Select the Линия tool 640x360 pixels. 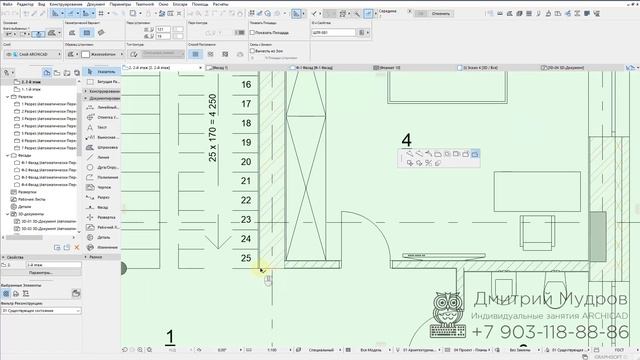tap(102, 157)
